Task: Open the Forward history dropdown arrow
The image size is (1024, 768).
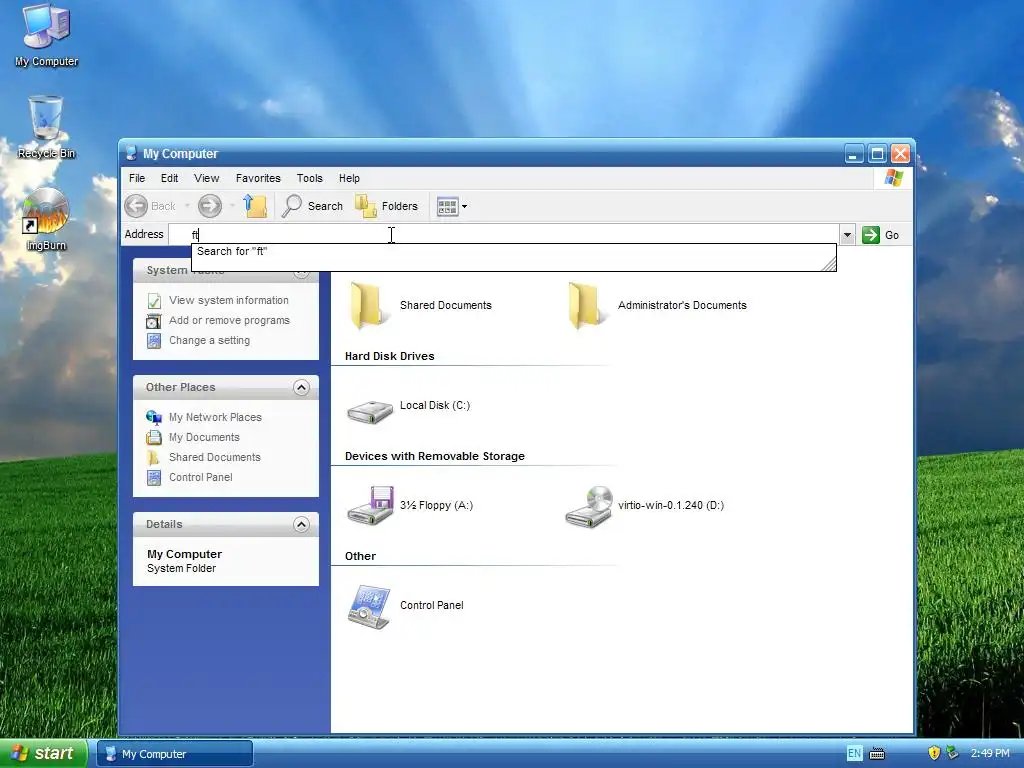Action: 232,206
